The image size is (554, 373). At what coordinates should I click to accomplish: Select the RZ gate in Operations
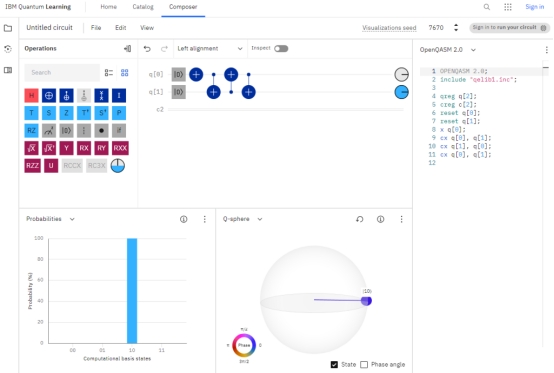pos(31,130)
